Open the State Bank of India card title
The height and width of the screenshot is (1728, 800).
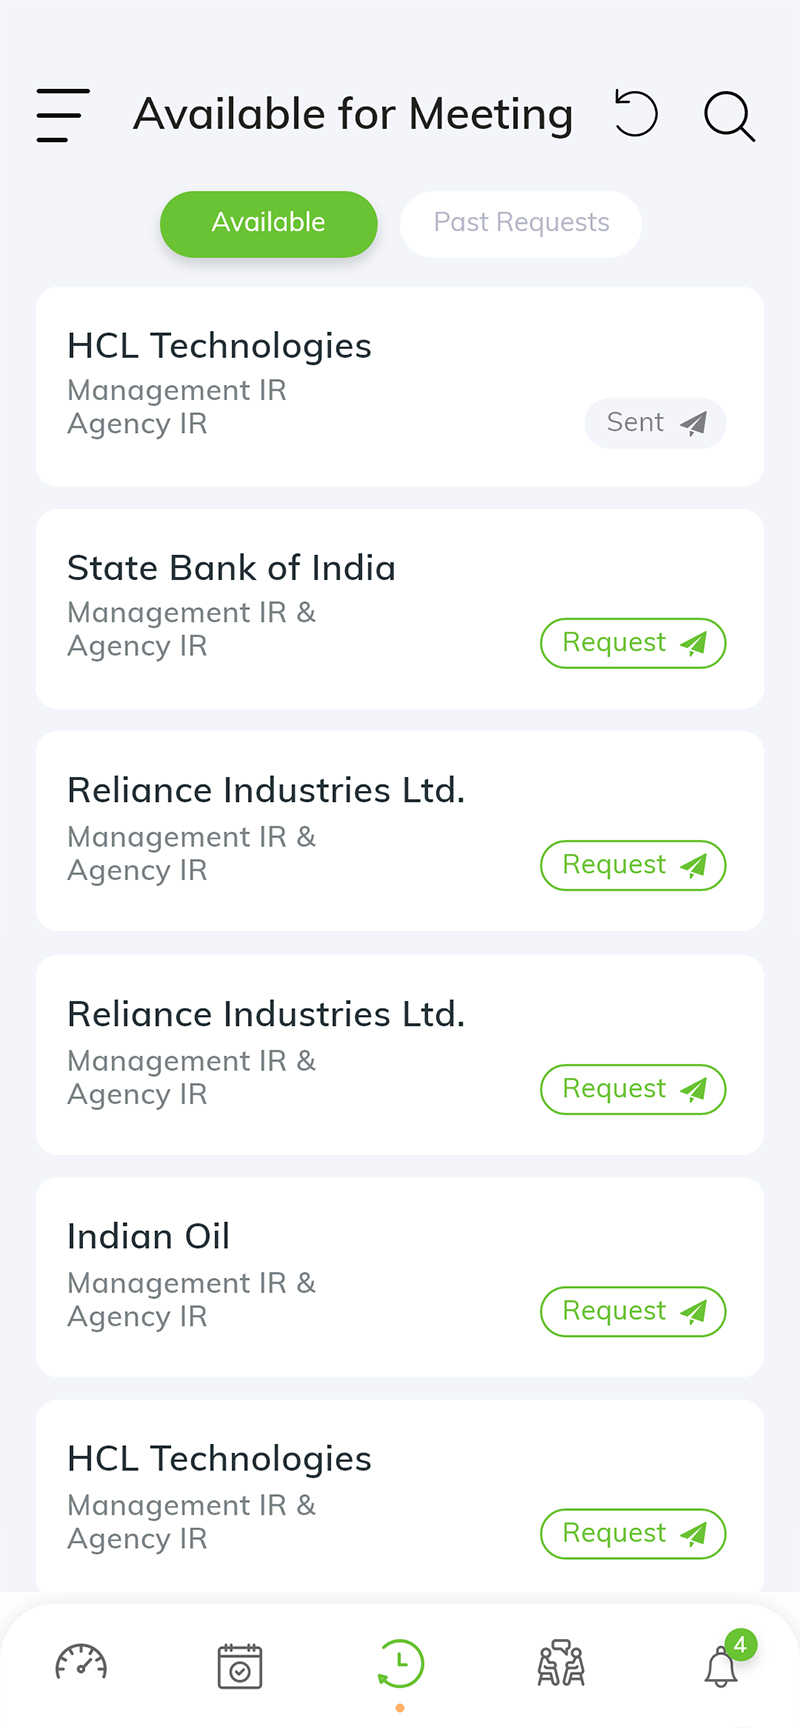pos(231,568)
